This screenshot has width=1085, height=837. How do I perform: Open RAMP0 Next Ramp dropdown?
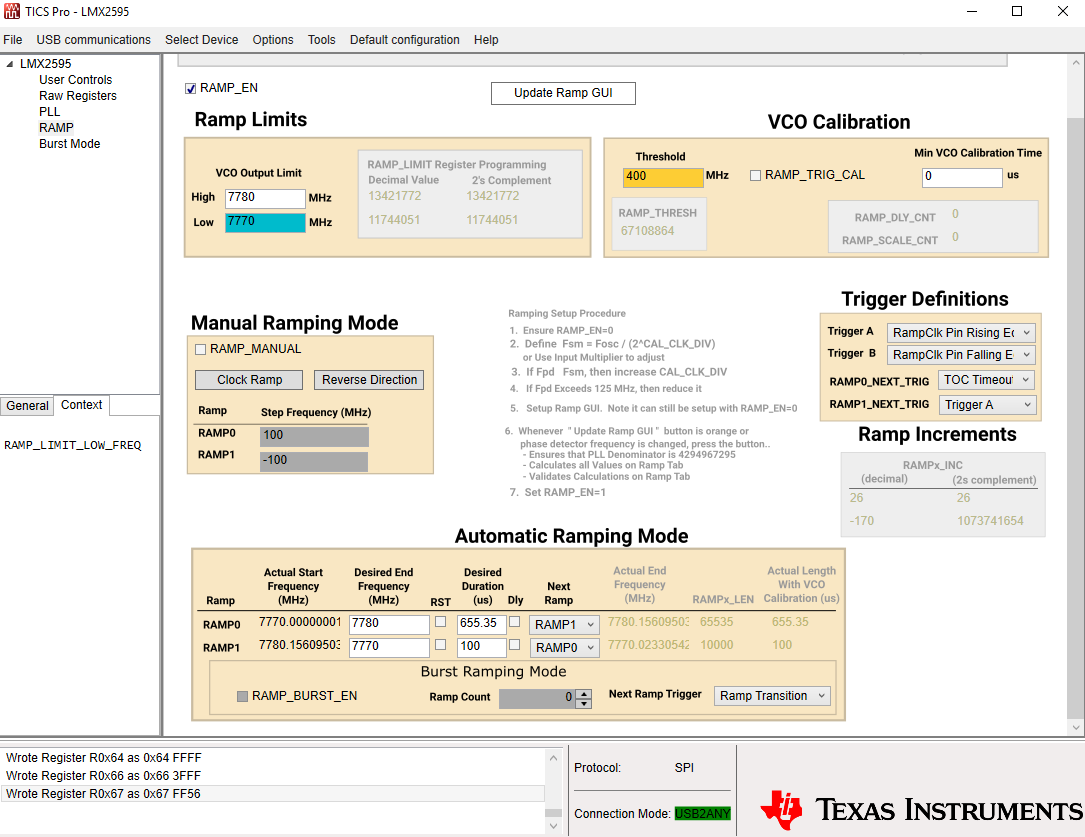pyautogui.click(x=564, y=625)
